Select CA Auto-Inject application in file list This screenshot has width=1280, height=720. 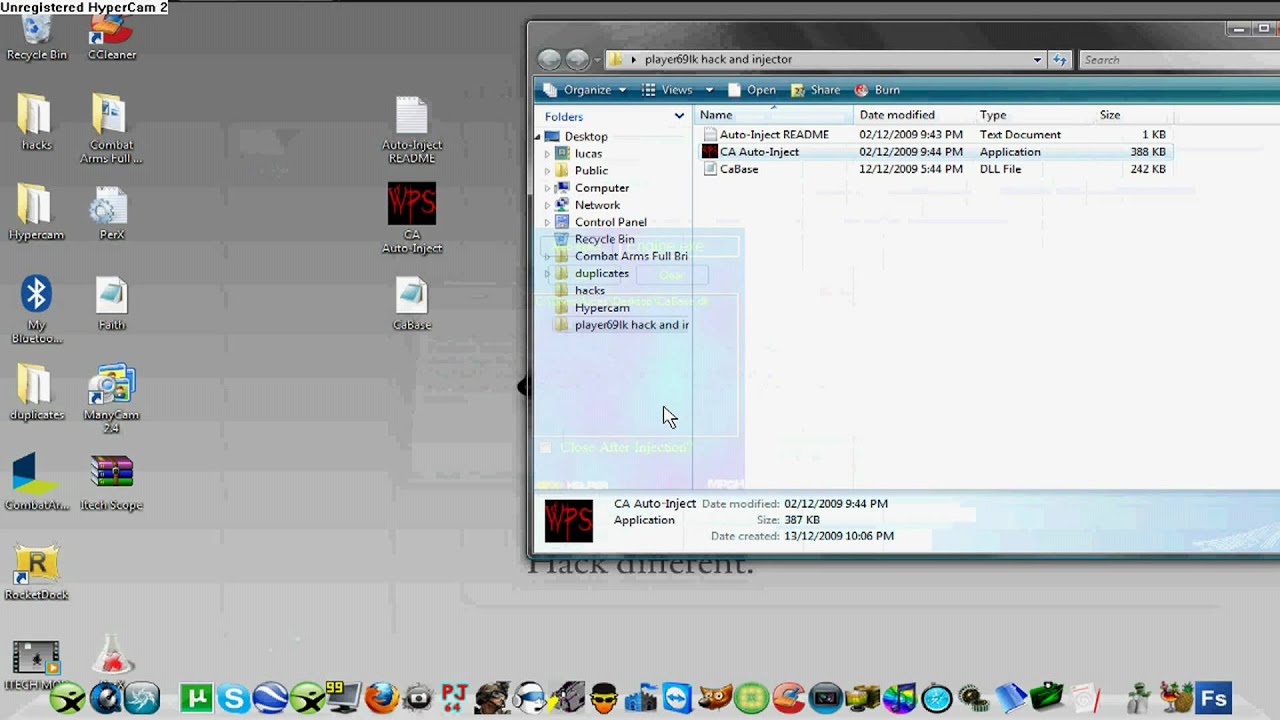935,152
